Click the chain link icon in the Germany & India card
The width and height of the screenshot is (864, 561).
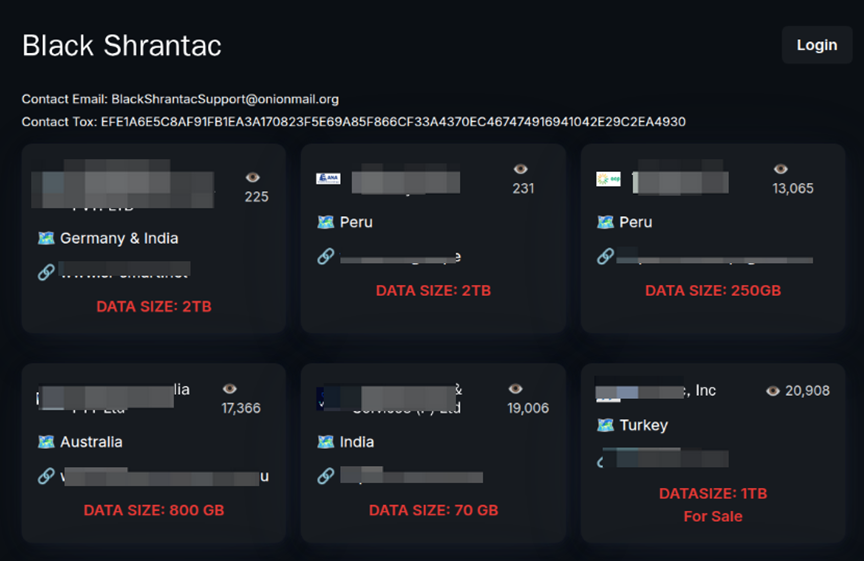[46, 273]
